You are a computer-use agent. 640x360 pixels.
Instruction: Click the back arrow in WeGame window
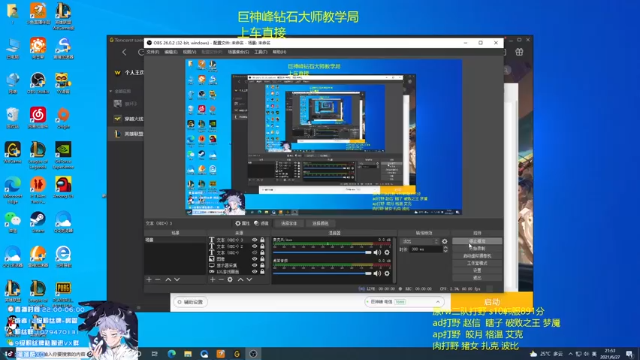pyautogui.click(x=124, y=52)
